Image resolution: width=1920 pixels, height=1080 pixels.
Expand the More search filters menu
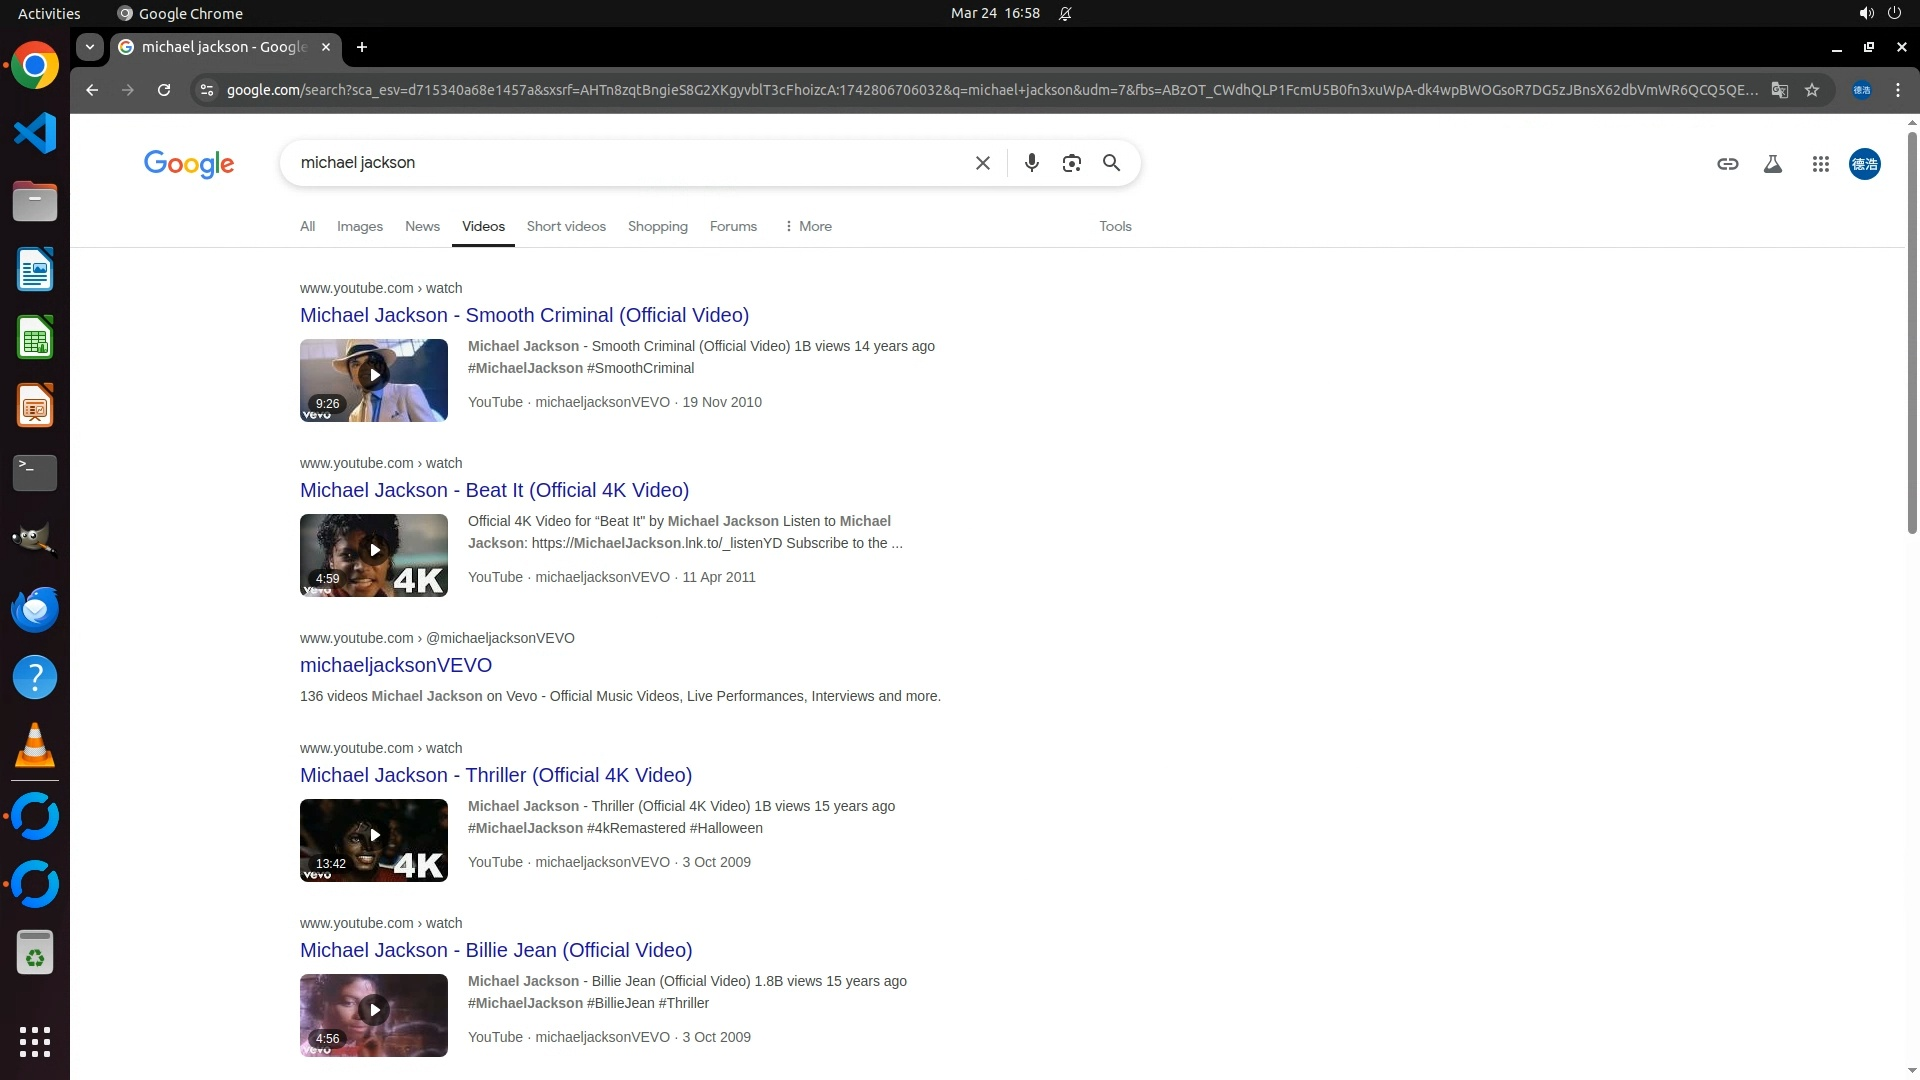(808, 226)
